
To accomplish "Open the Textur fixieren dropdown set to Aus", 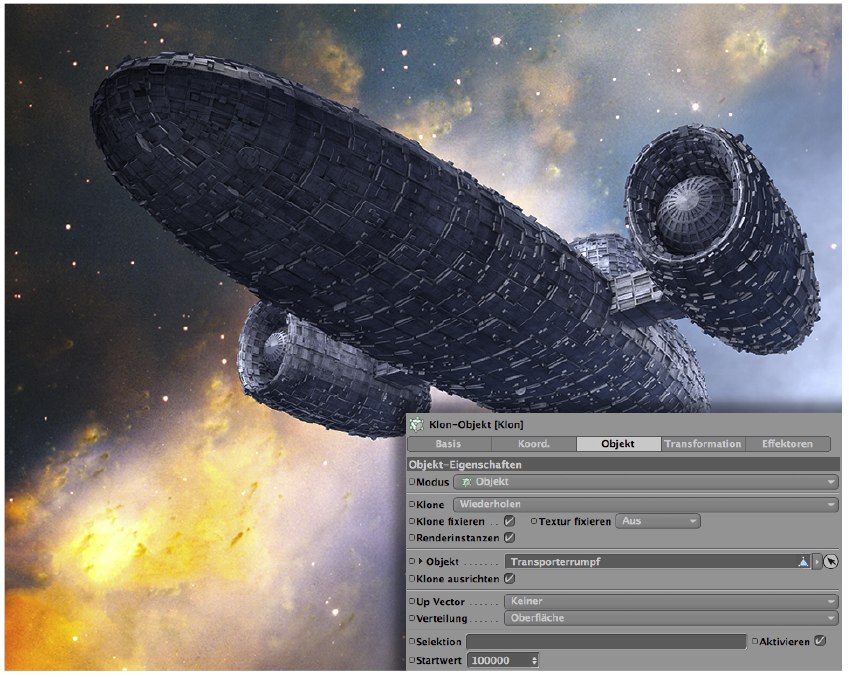I will click(658, 521).
